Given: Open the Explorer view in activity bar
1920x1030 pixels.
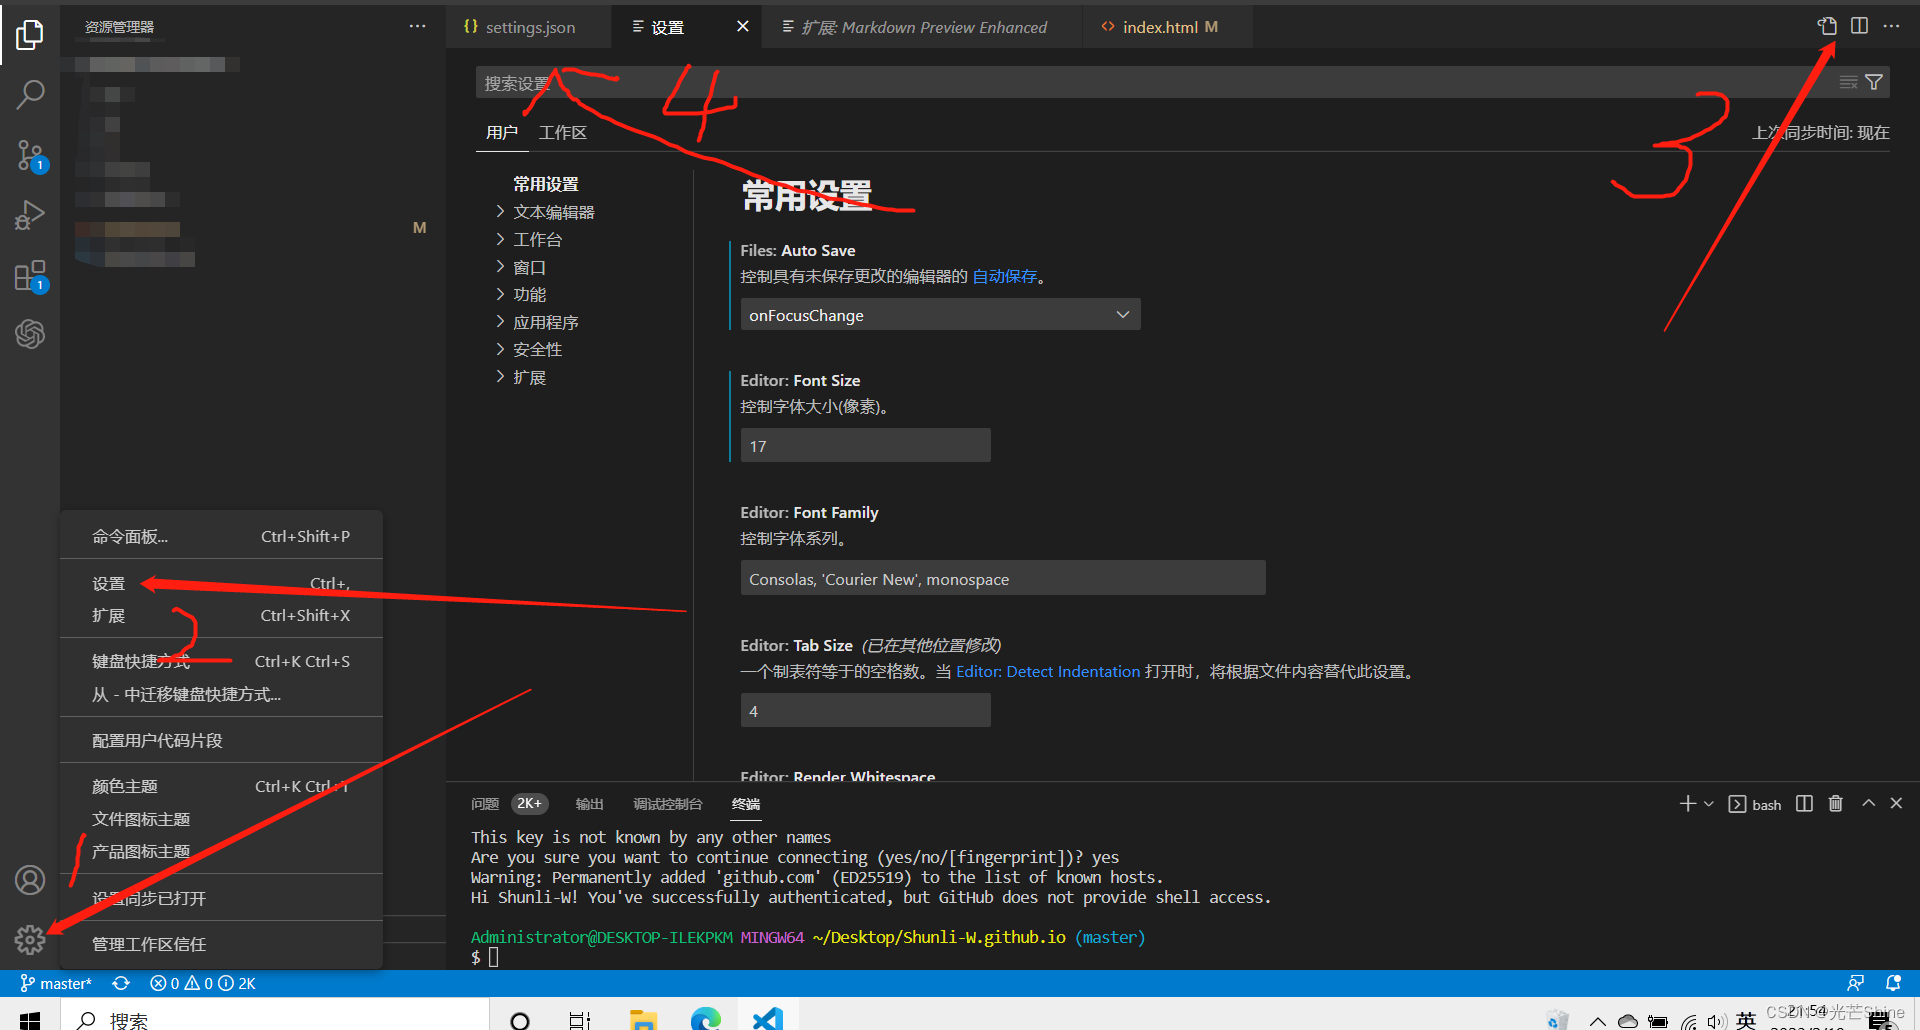Looking at the screenshot, I should (30, 35).
